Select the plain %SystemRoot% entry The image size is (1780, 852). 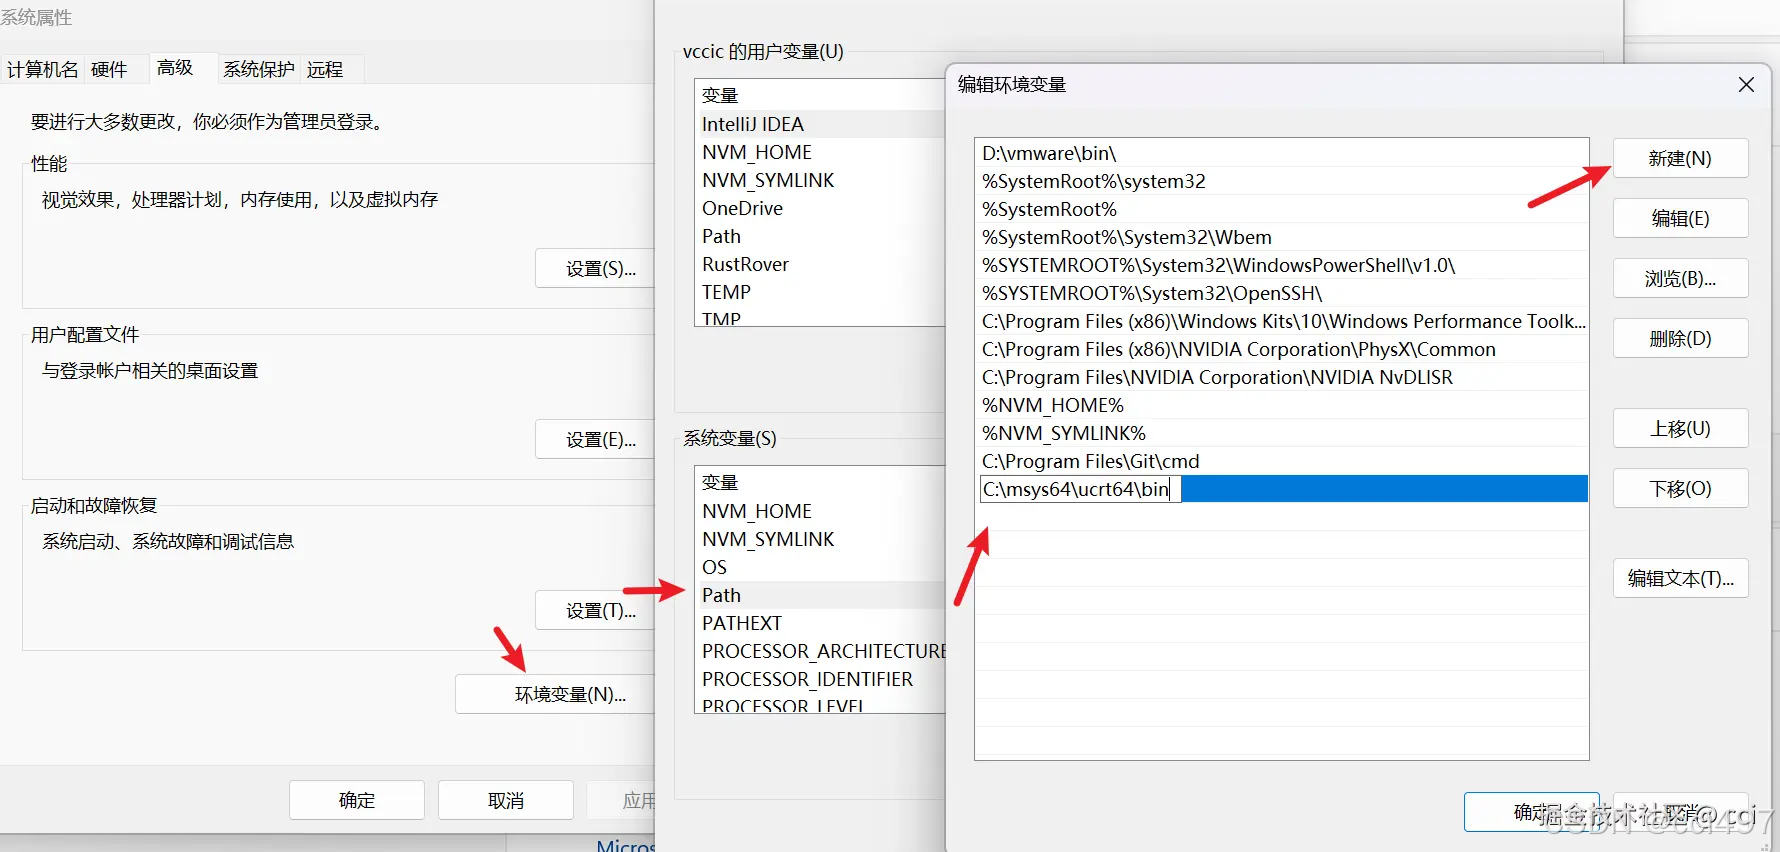click(1281, 209)
